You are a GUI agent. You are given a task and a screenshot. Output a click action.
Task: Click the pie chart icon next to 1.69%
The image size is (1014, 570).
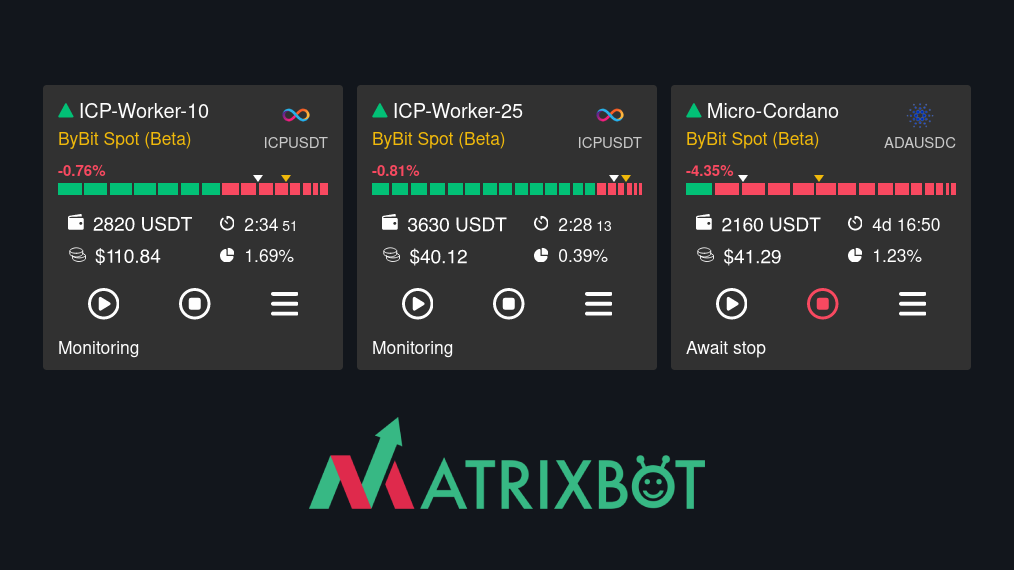227,255
